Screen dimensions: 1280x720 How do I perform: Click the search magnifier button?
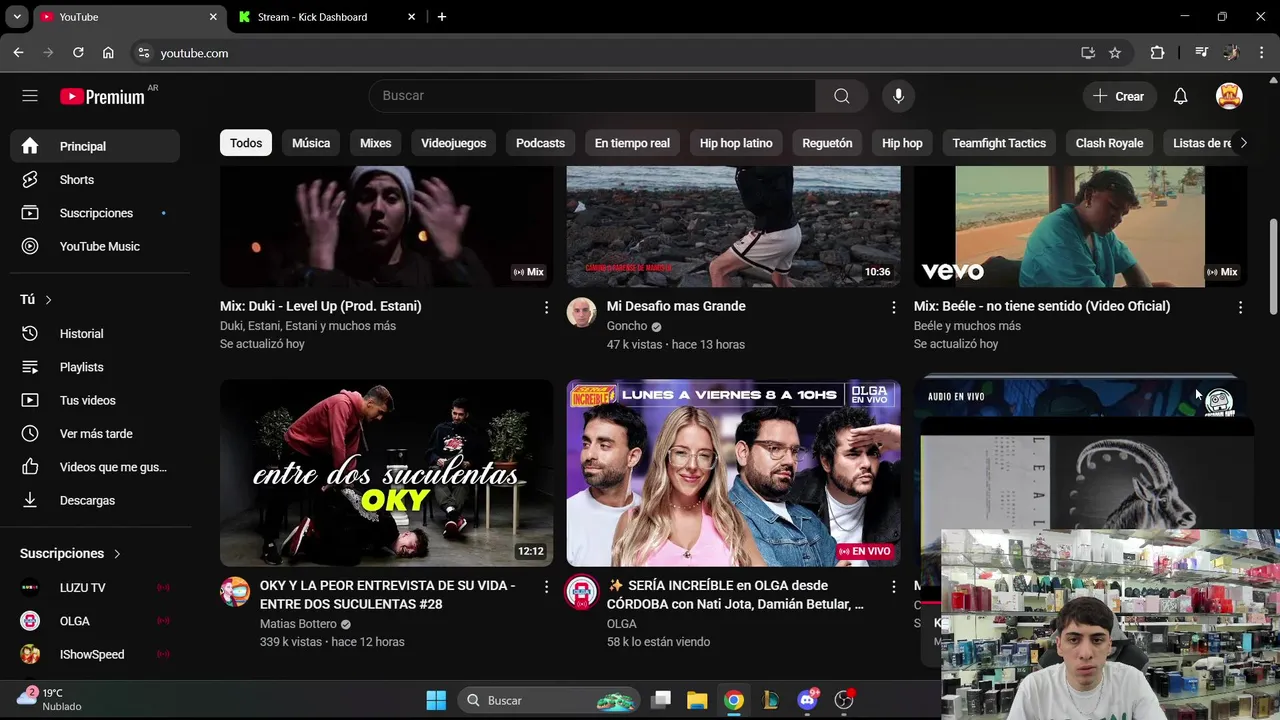pos(842,96)
